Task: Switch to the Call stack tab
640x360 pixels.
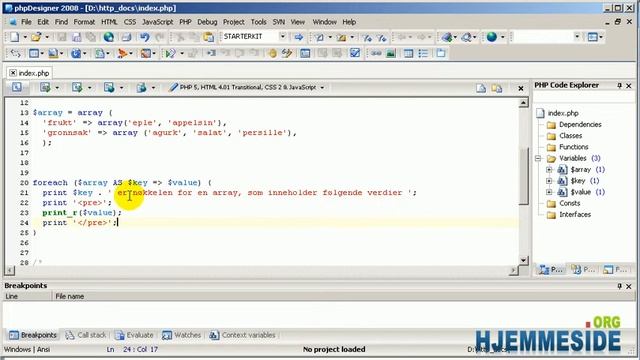Action: point(86,335)
